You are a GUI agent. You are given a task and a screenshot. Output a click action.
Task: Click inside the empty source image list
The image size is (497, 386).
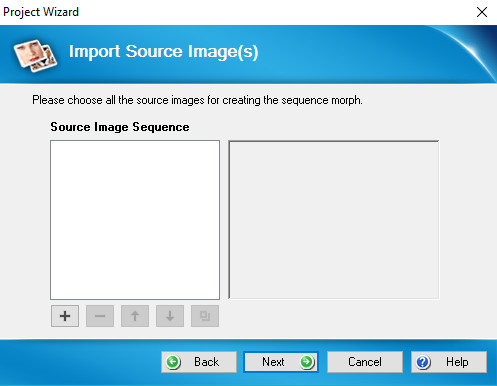pyautogui.click(x=135, y=220)
